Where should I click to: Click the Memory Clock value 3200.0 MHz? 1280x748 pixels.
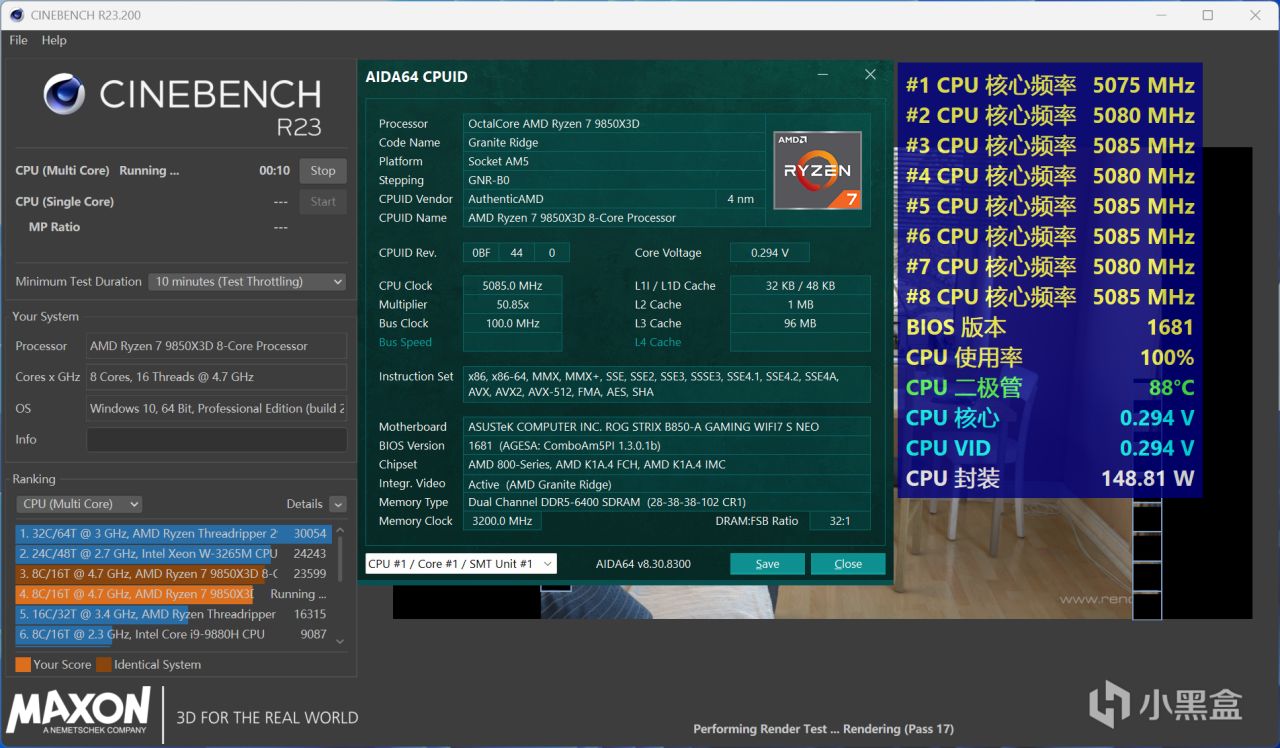click(502, 521)
